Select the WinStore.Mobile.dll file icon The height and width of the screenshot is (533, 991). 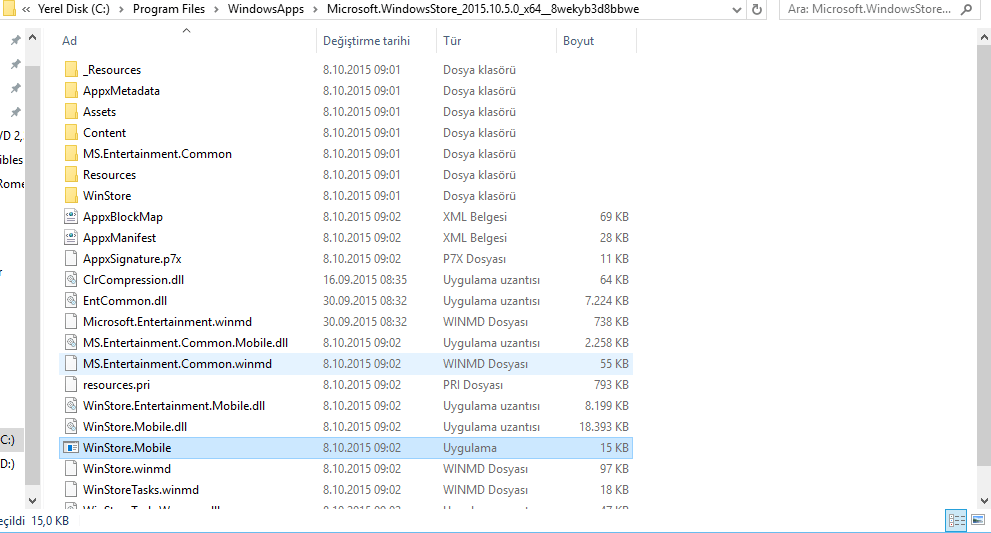point(71,426)
